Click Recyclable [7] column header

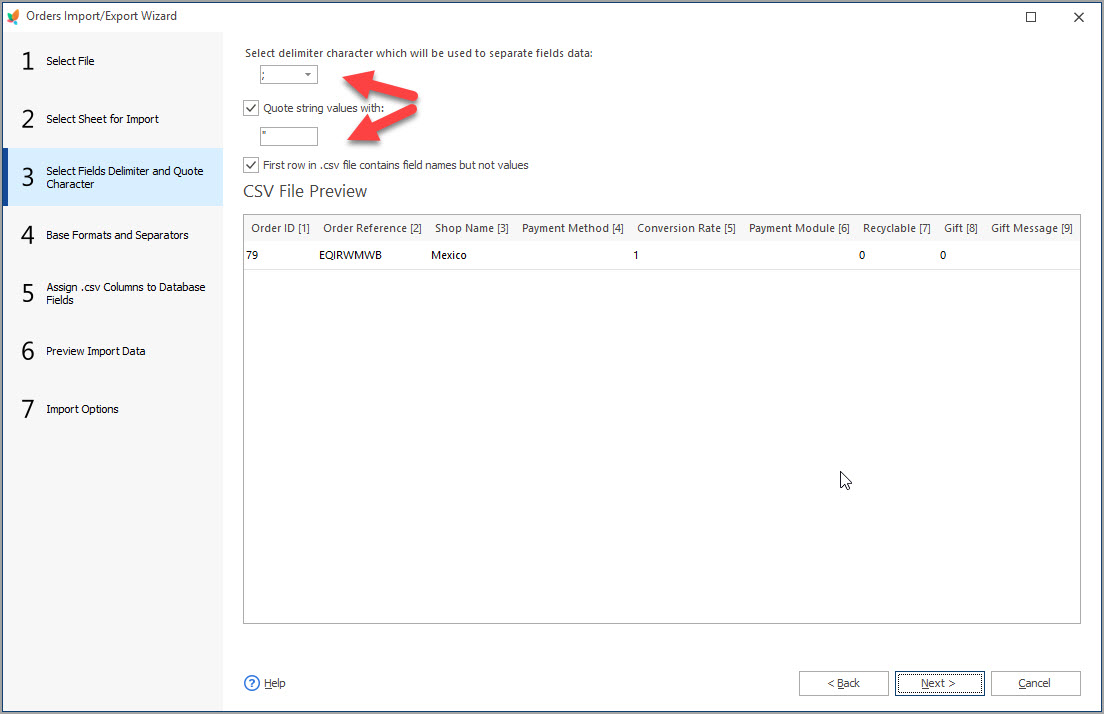coord(896,228)
